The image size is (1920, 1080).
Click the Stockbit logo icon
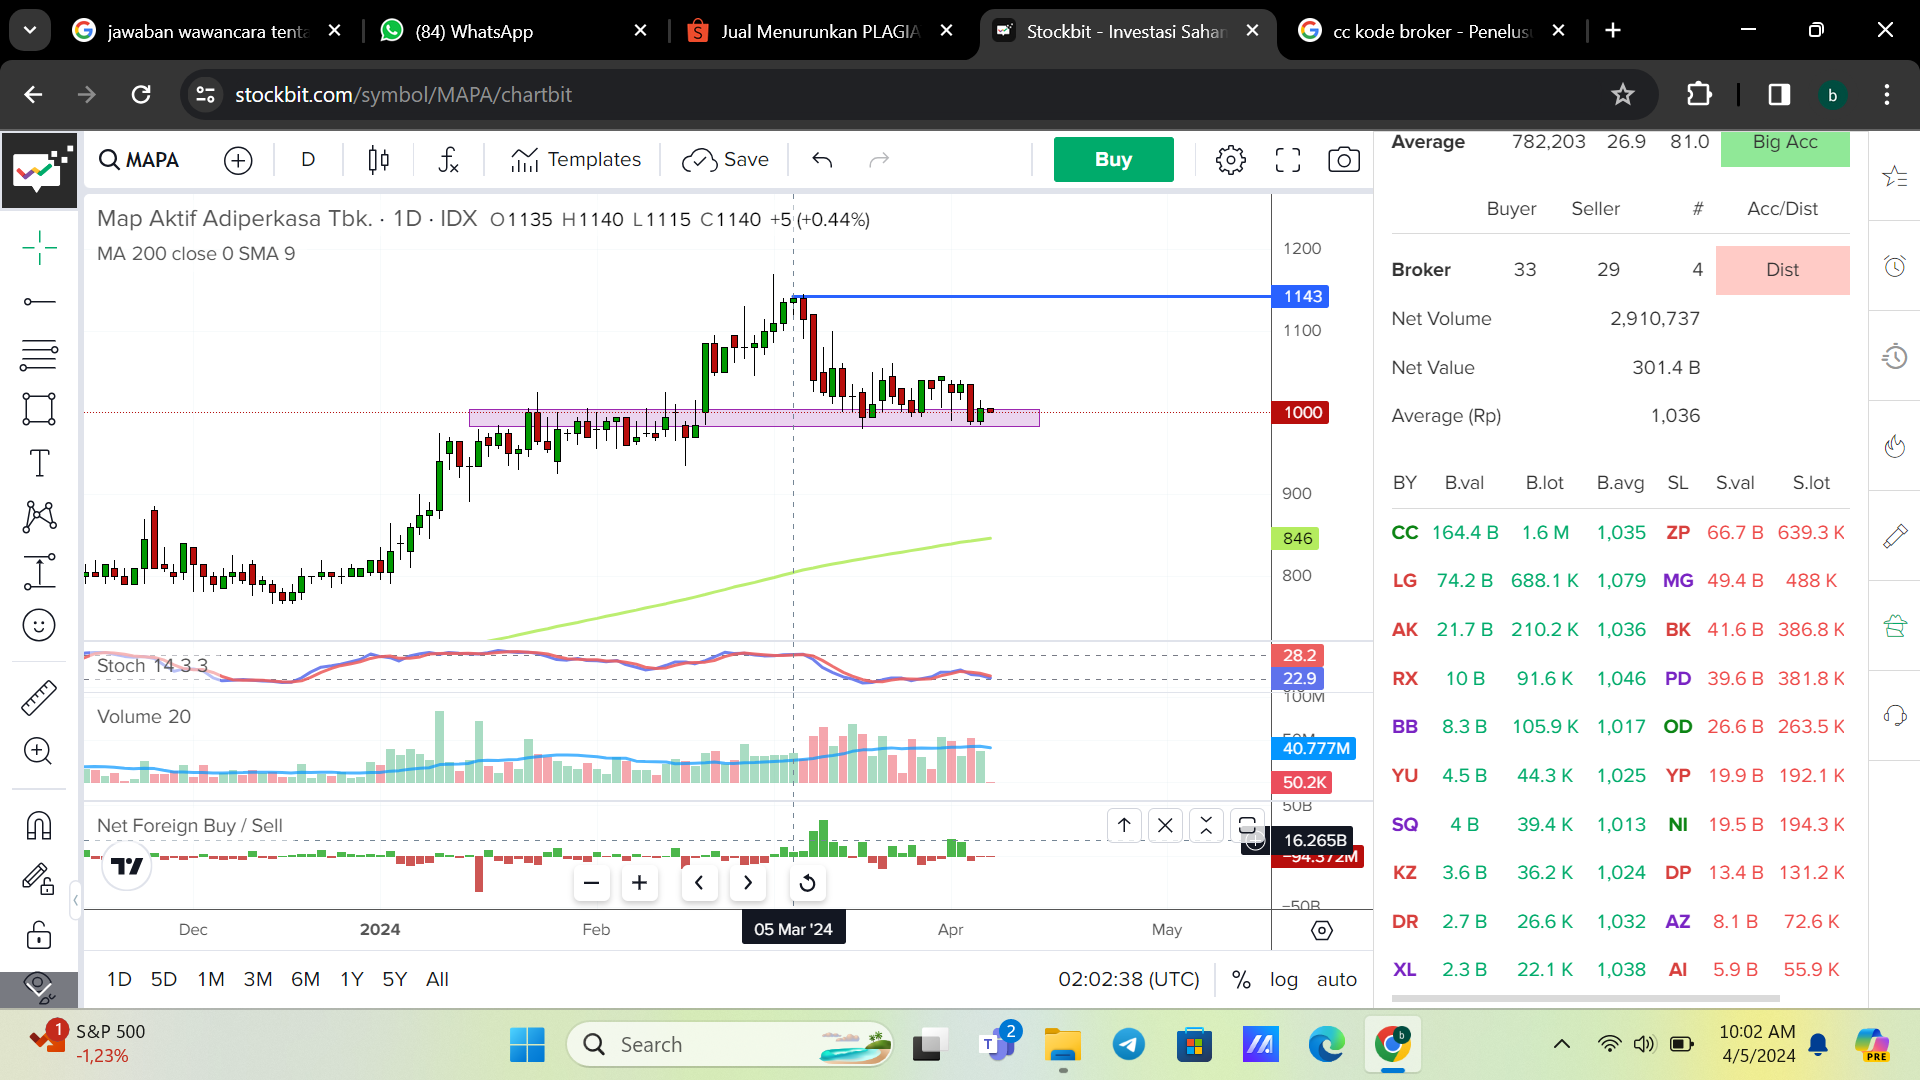coord(40,169)
